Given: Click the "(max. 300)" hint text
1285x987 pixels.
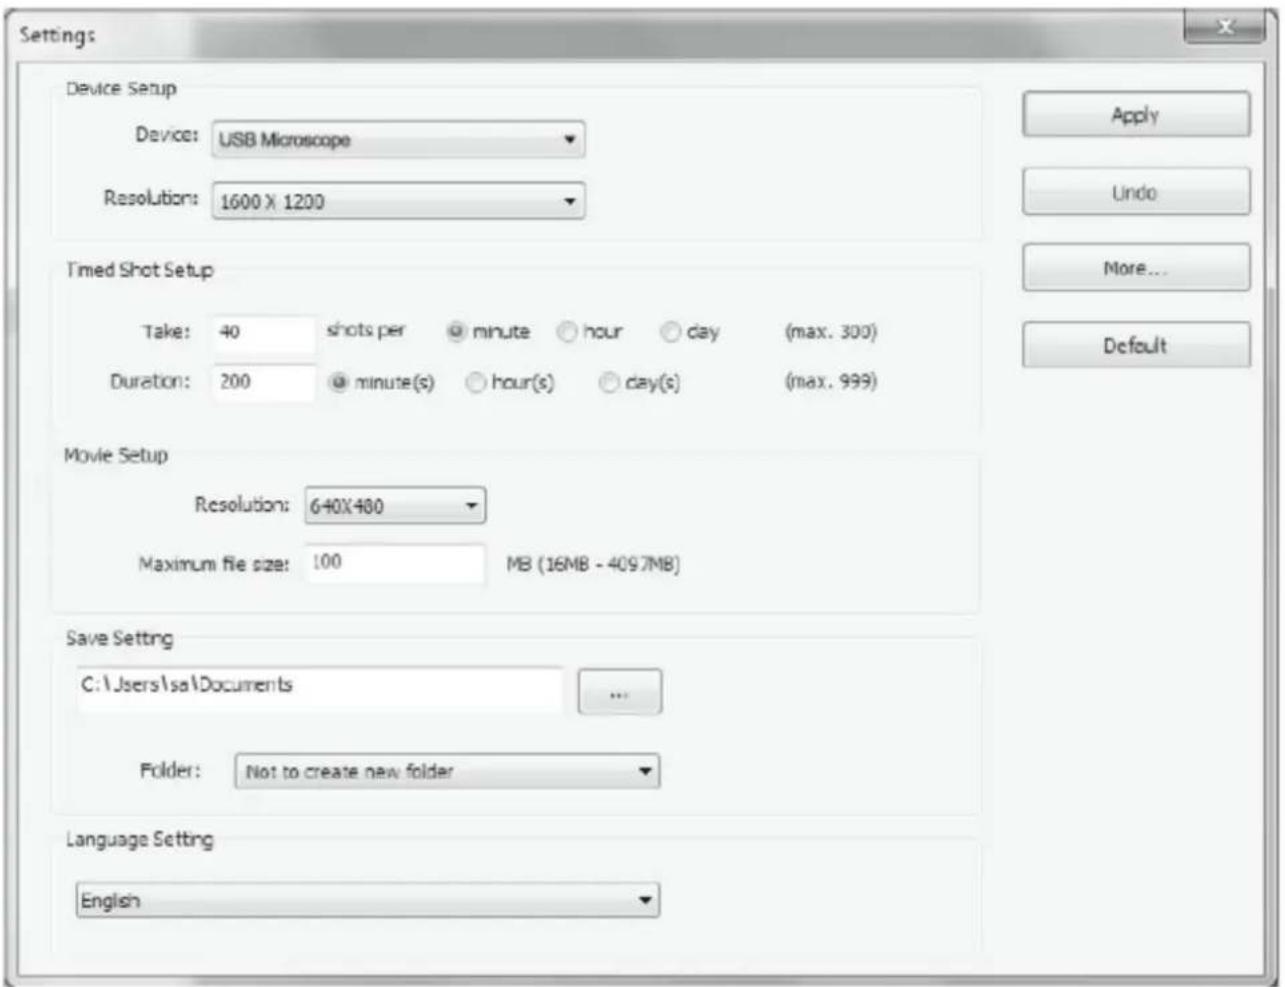Looking at the screenshot, I should coord(831,332).
